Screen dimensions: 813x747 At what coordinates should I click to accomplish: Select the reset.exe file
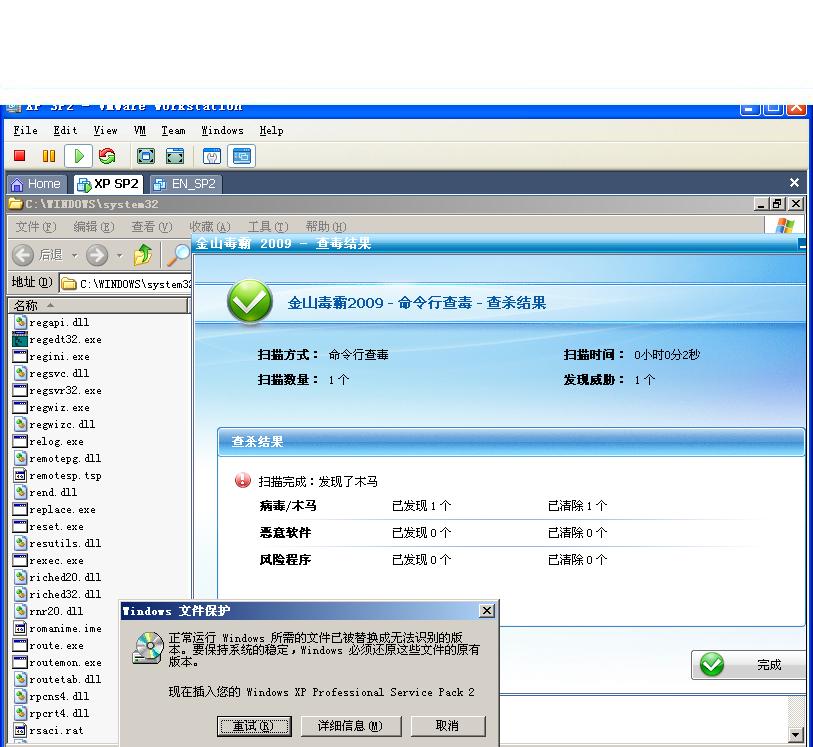[x=48, y=527]
